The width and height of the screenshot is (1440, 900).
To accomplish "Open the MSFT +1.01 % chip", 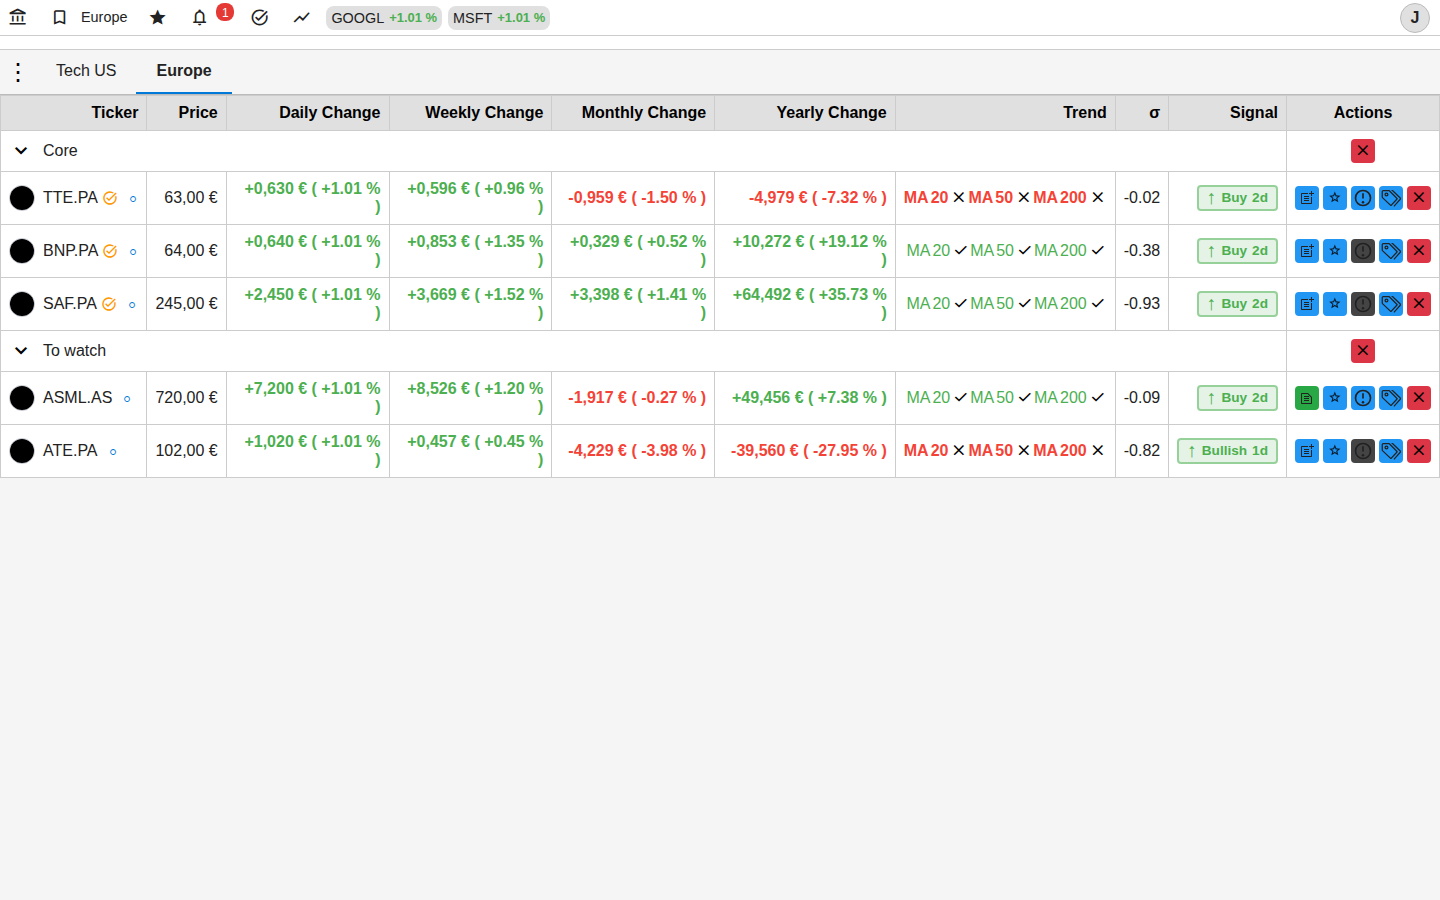I will [499, 18].
